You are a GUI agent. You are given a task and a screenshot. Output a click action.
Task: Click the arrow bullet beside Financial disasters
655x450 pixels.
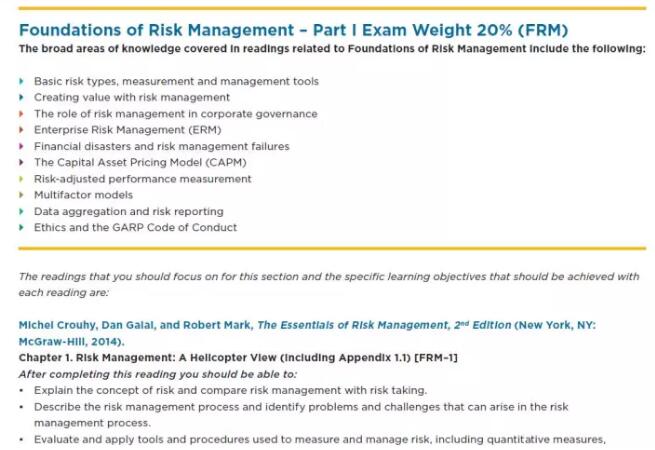click(x=22, y=146)
